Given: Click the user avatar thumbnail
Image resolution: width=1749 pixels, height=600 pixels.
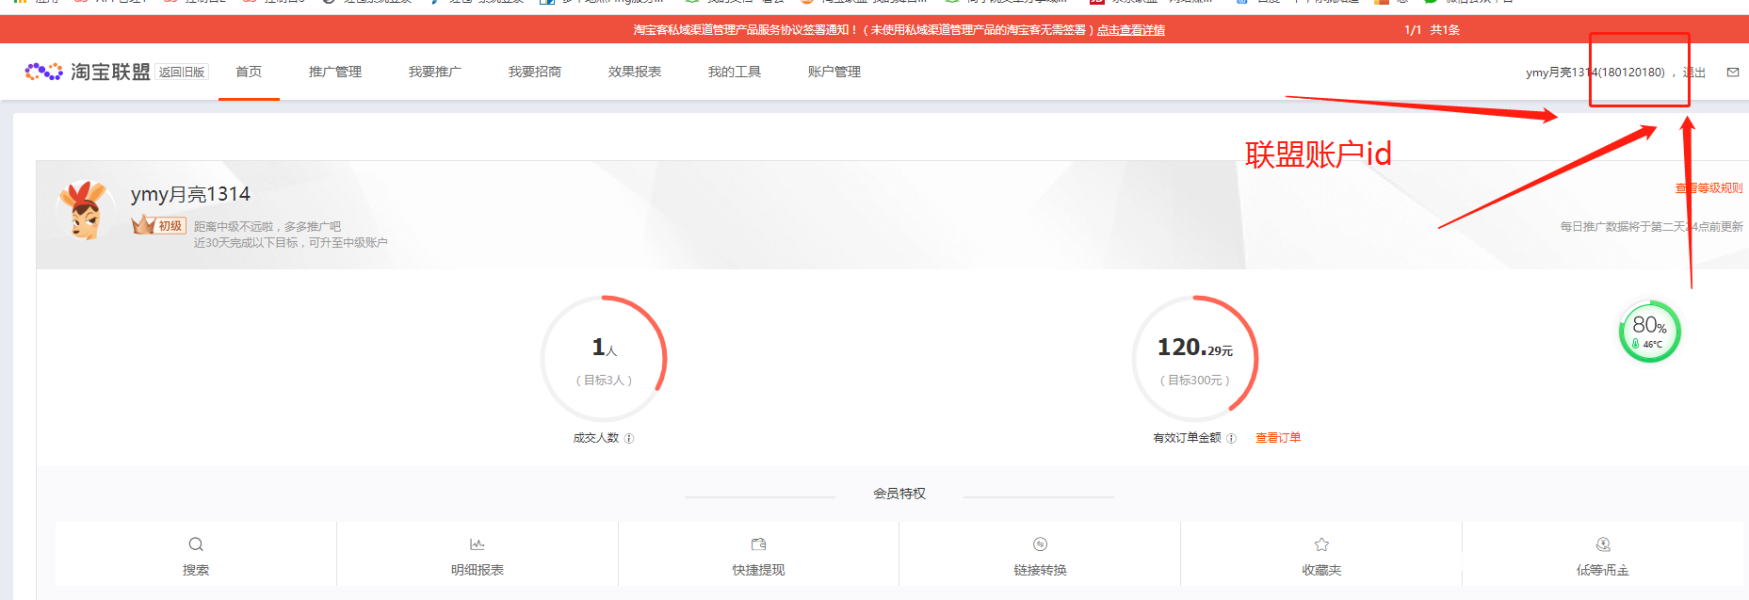Looking at the screenshot, I should (x=84, y=211).
